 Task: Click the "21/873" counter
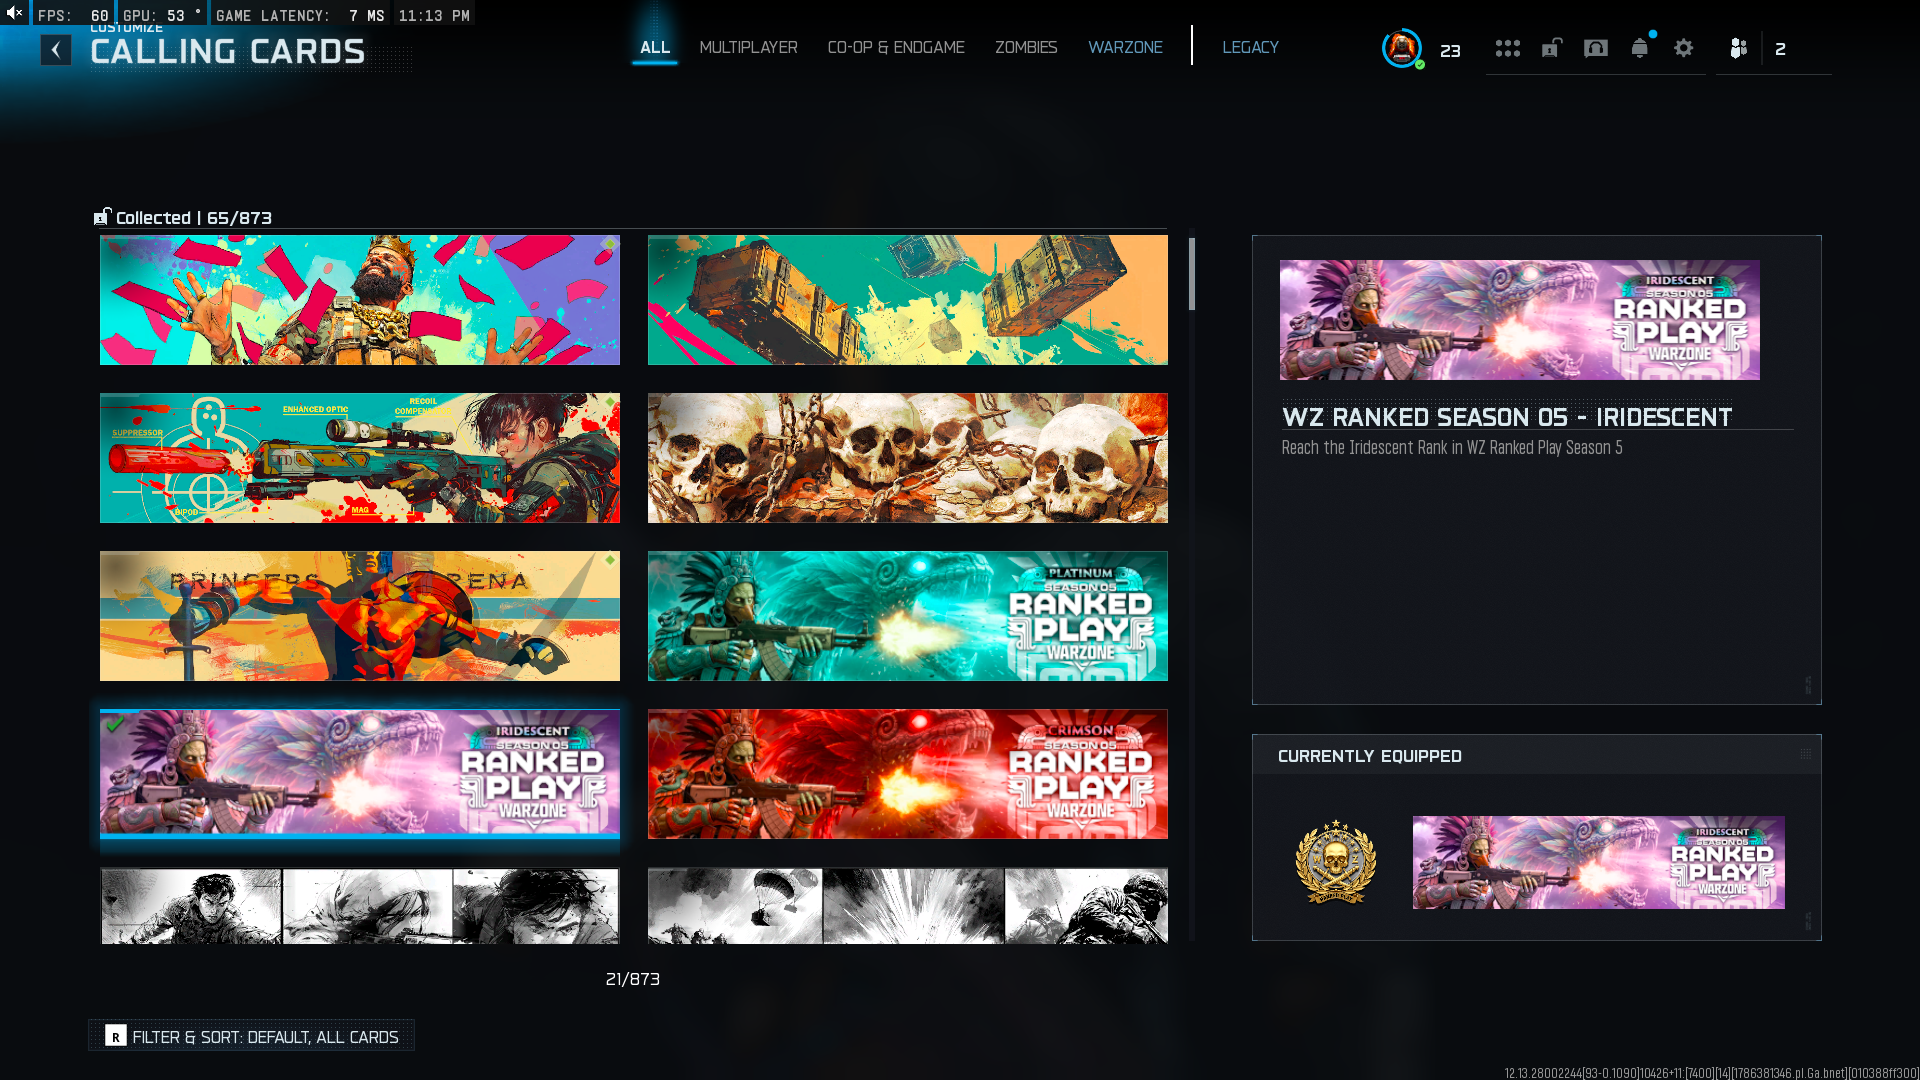pyautogui.click(x=633, y=979)
